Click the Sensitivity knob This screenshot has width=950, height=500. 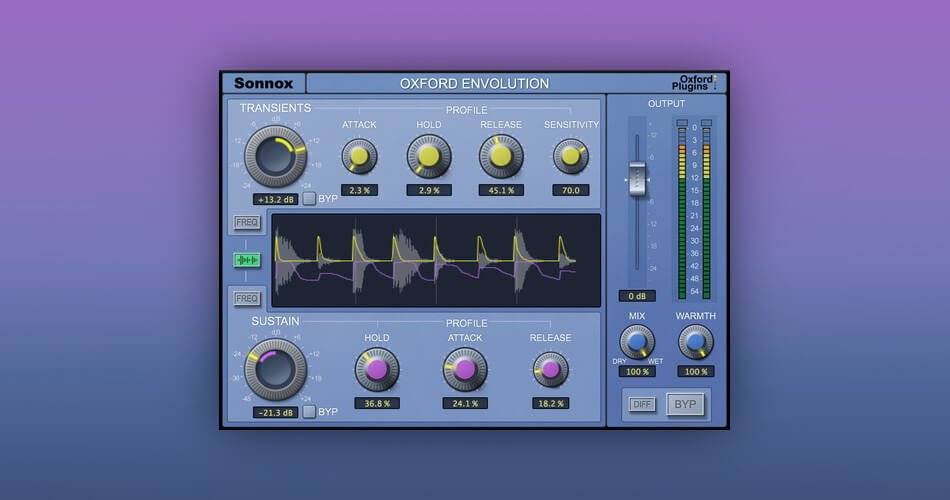pyautogui.click(x=571, y=156)
